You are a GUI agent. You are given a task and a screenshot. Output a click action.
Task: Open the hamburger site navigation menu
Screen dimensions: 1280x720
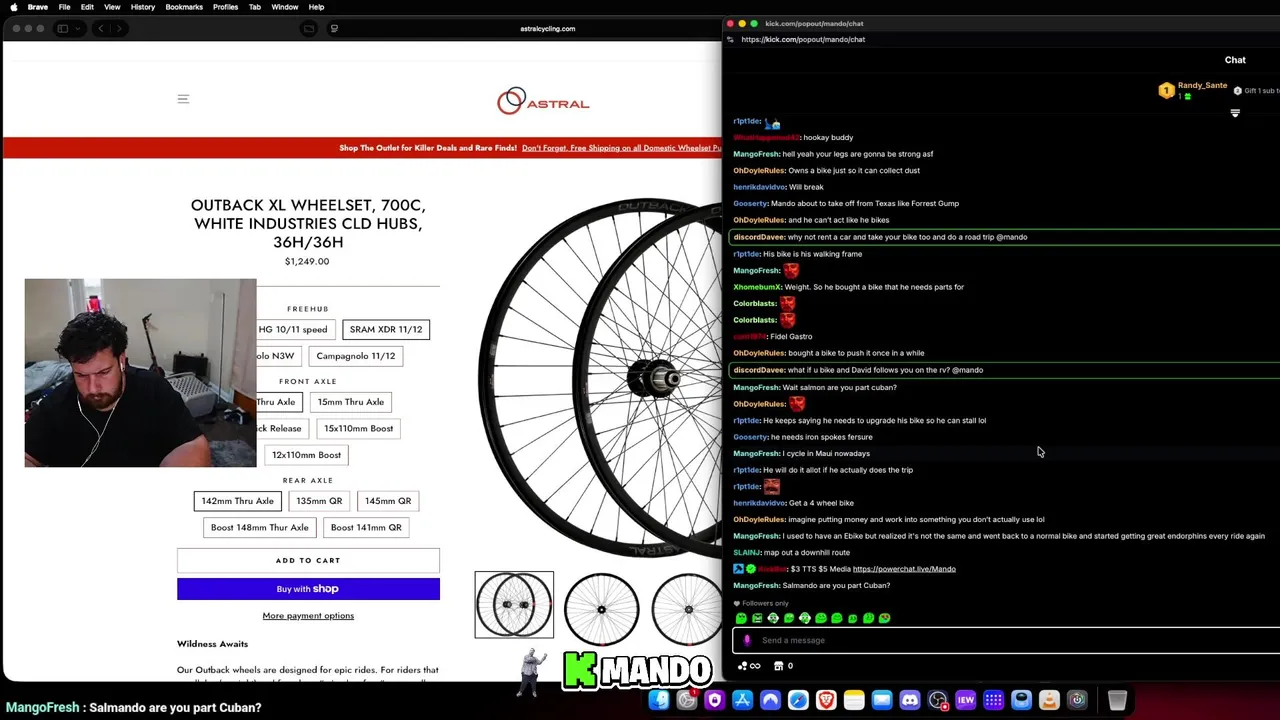(183, 99)
